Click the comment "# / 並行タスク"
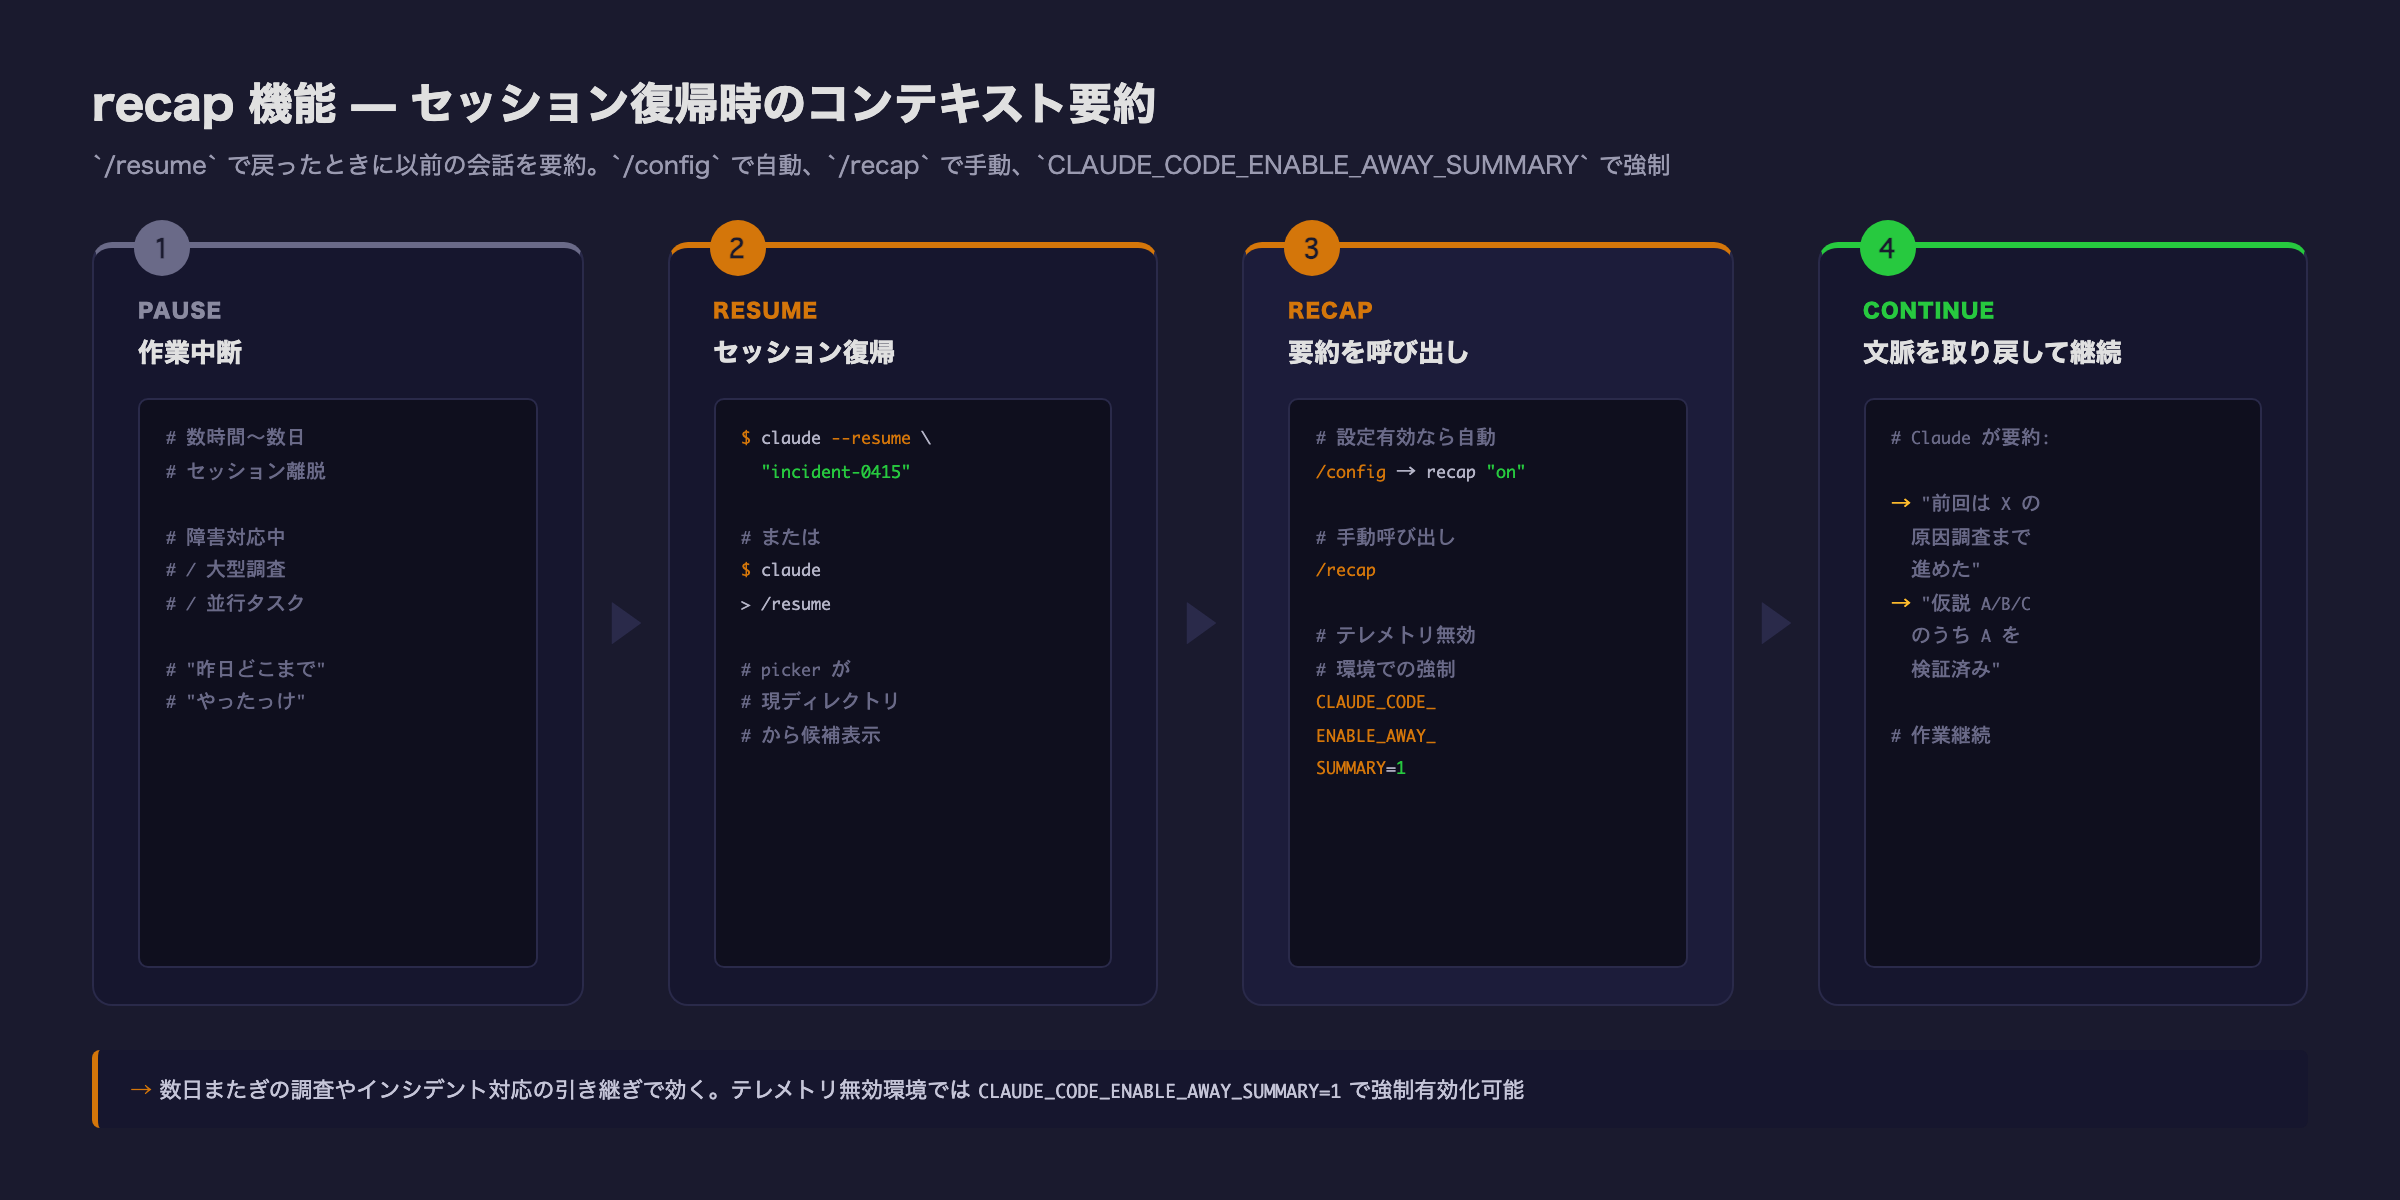The width and height of the screenshot is (2400, 1200). pos(235,603)
